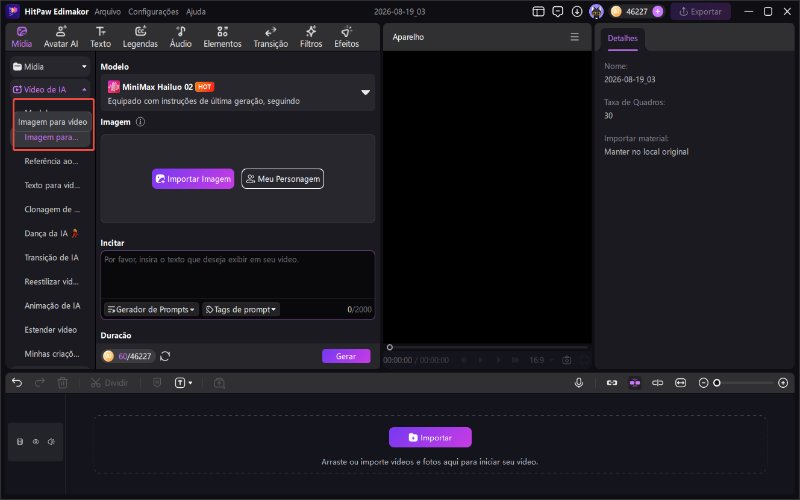Viewport: 800px width, 500px height.
Task: Open the Filtros tab
Action: [x=311, y=37]
